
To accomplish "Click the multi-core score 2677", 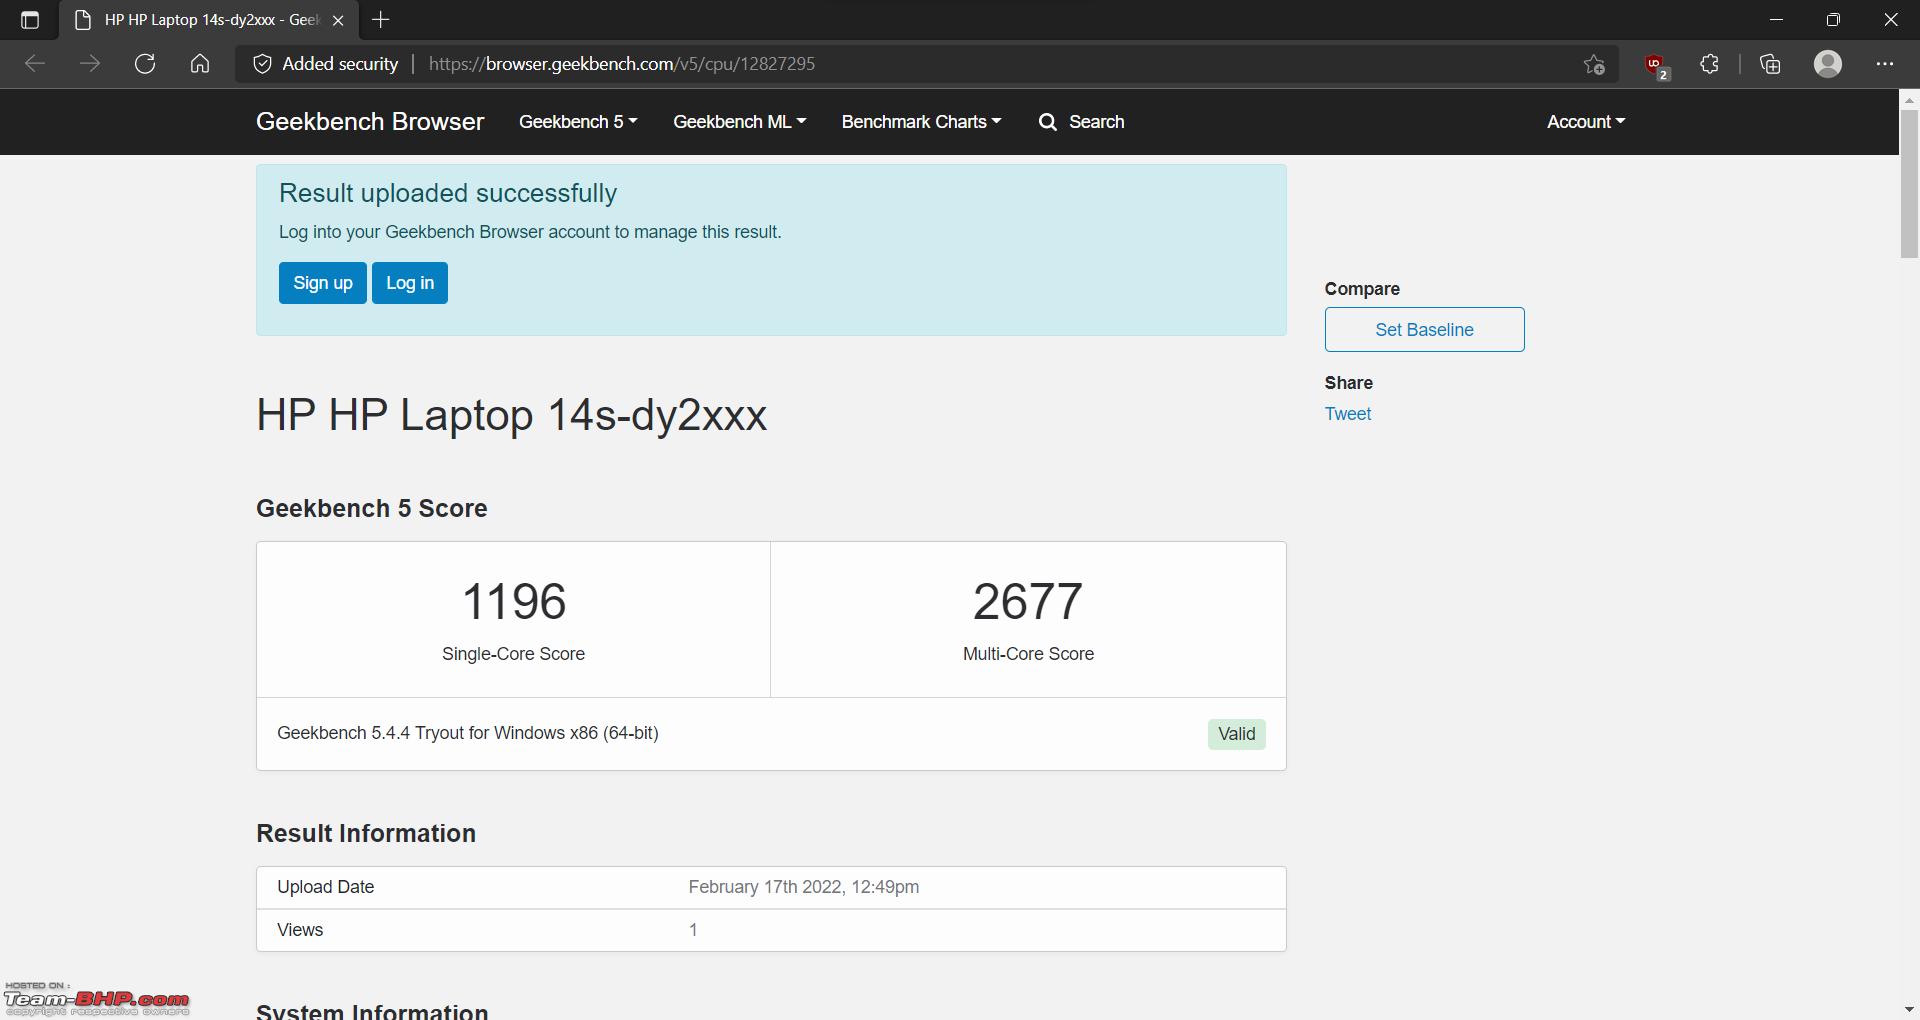I will pyautogui.click(x=1028, y=601).
